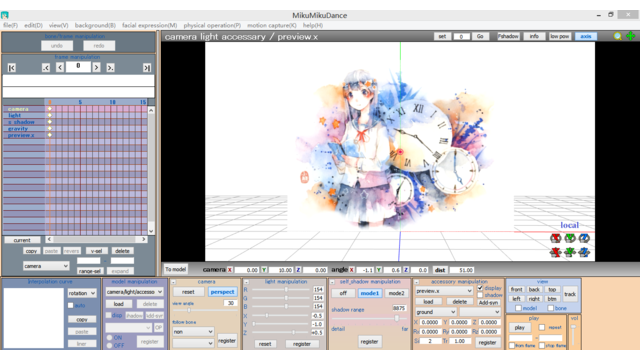This screenshot has height=360, width=640.
Task: Switch self shadow to mode2
Action: pyautogui.click(x=396, y=293)
